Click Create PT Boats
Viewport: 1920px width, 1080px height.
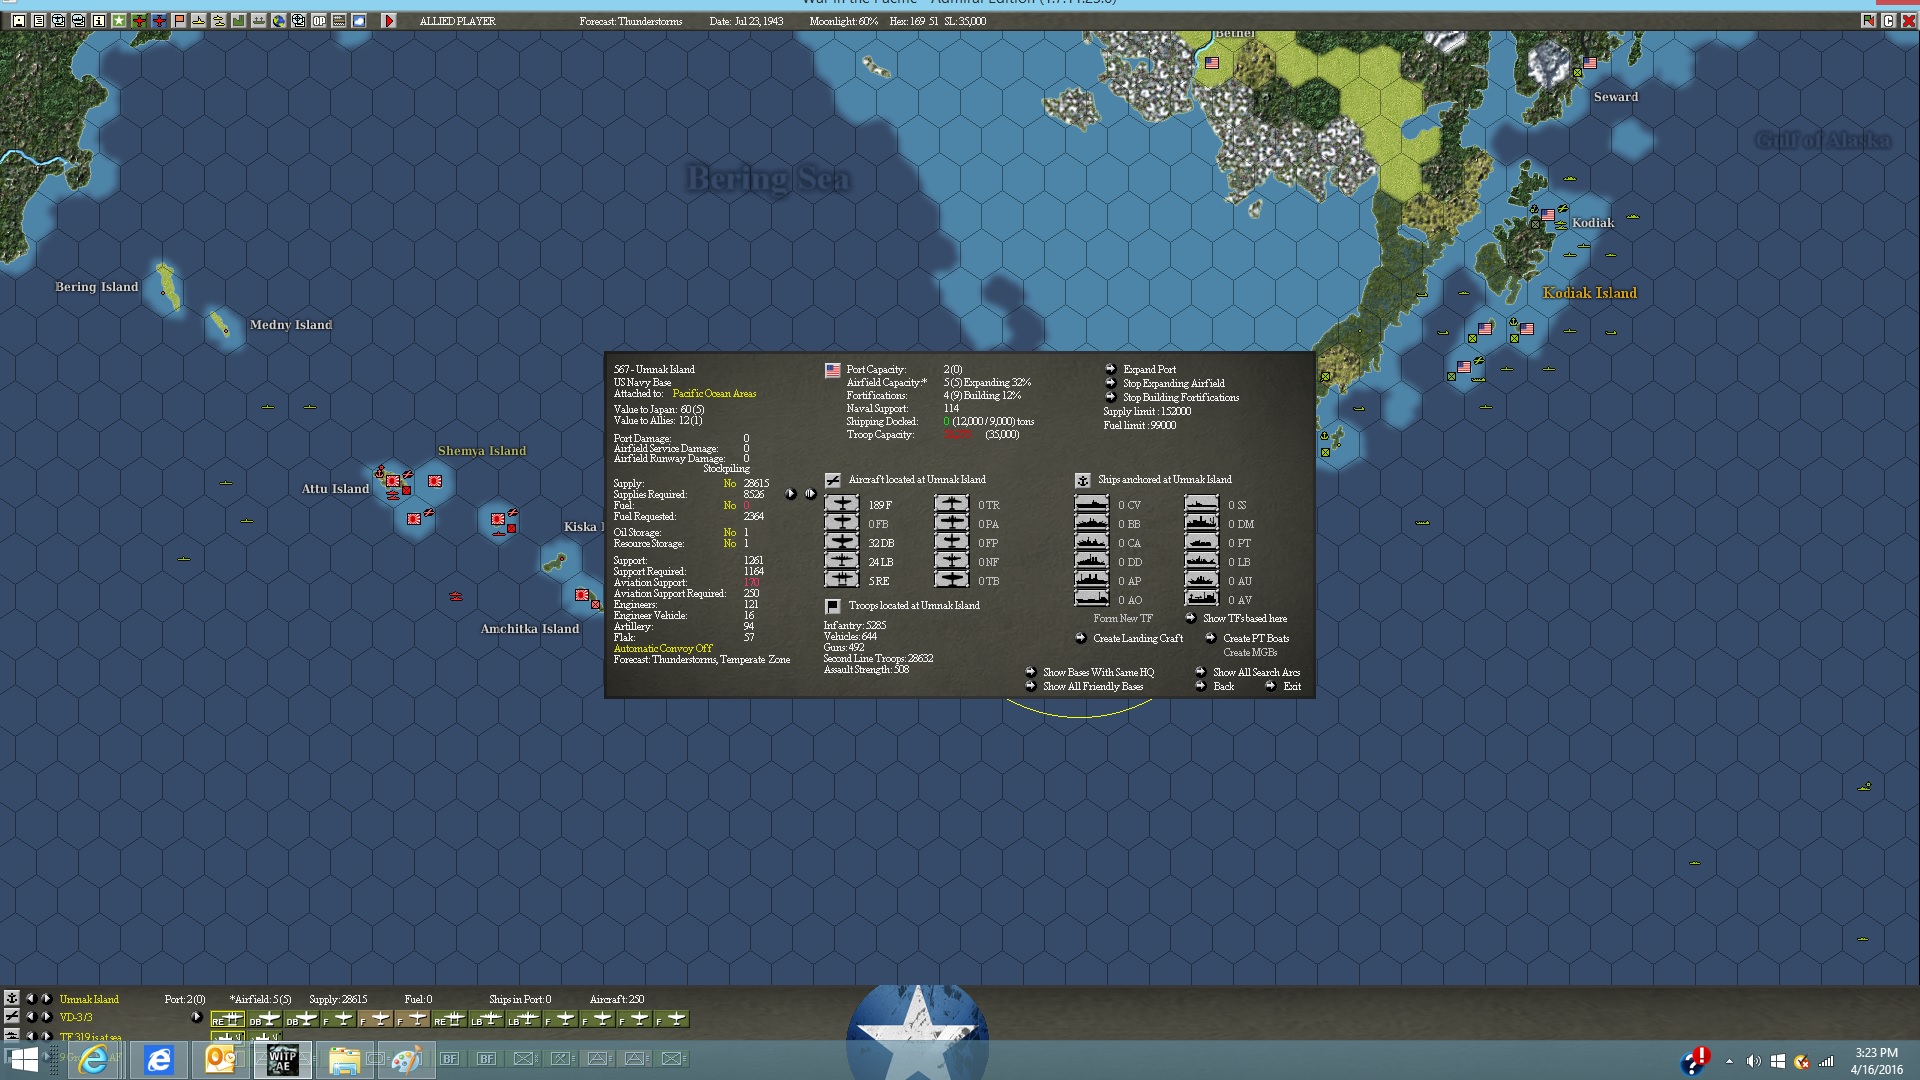pyautogui.click(x=1255, y=638)
